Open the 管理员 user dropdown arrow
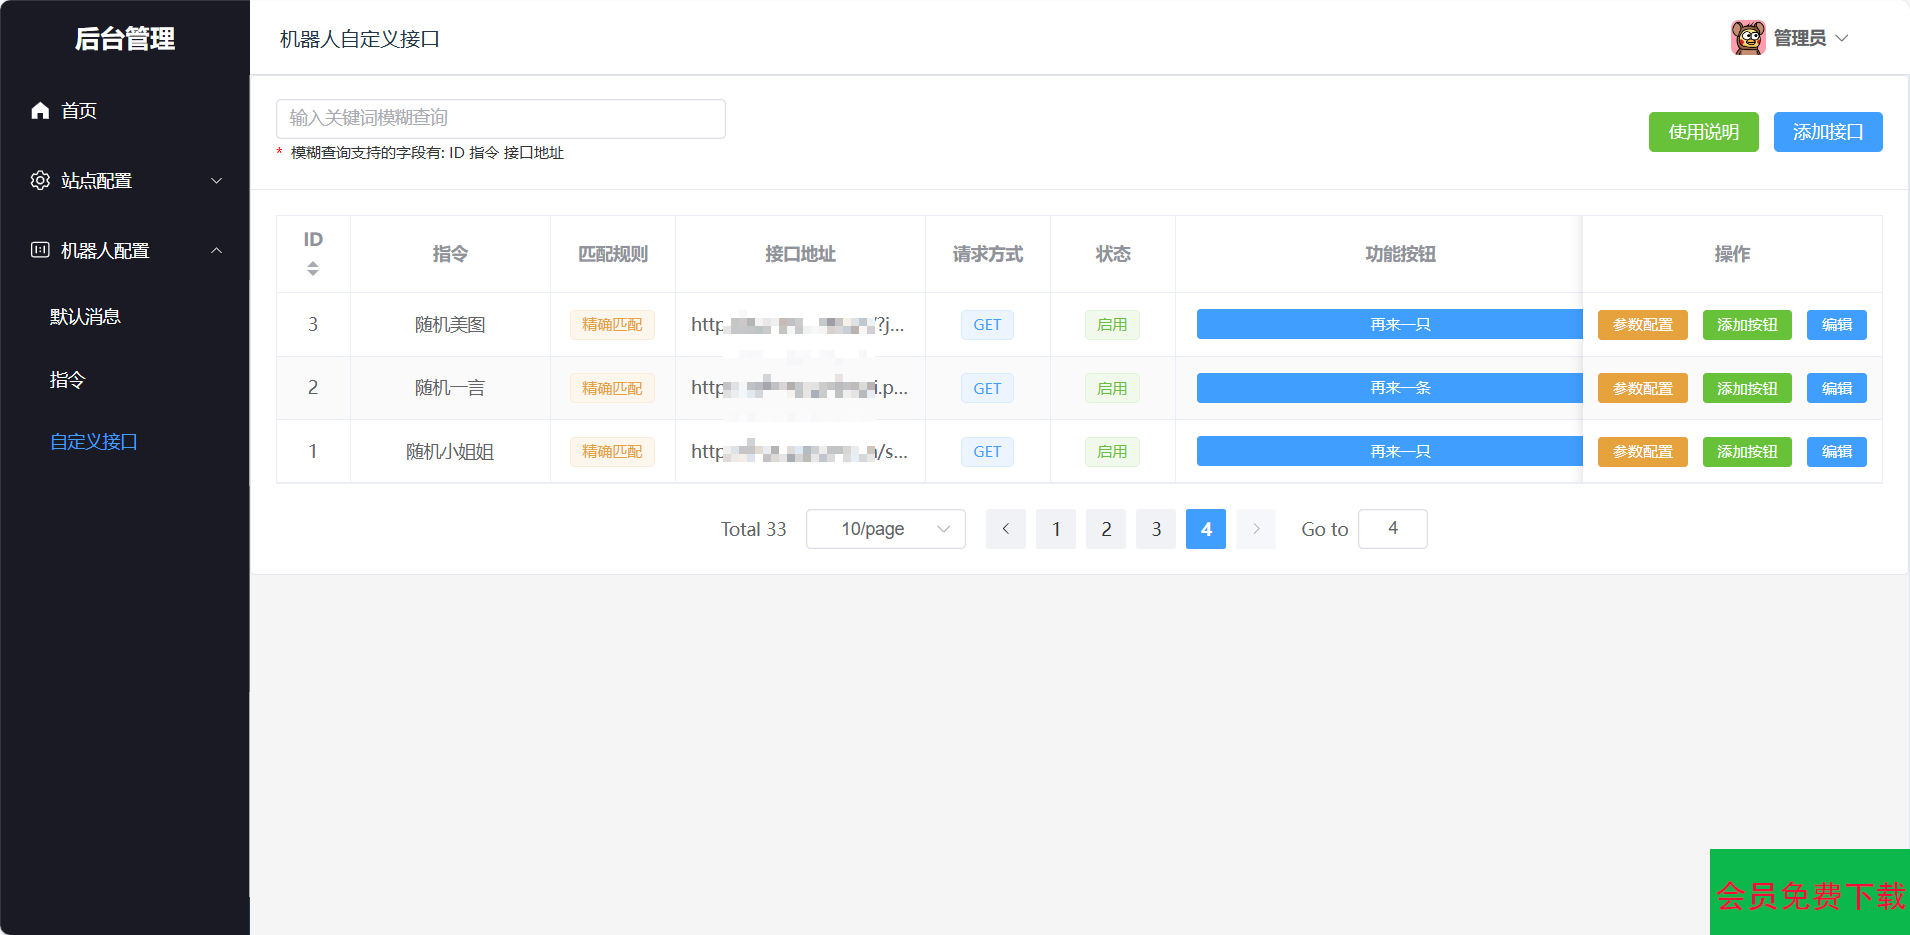 (x=1842, y=38)
